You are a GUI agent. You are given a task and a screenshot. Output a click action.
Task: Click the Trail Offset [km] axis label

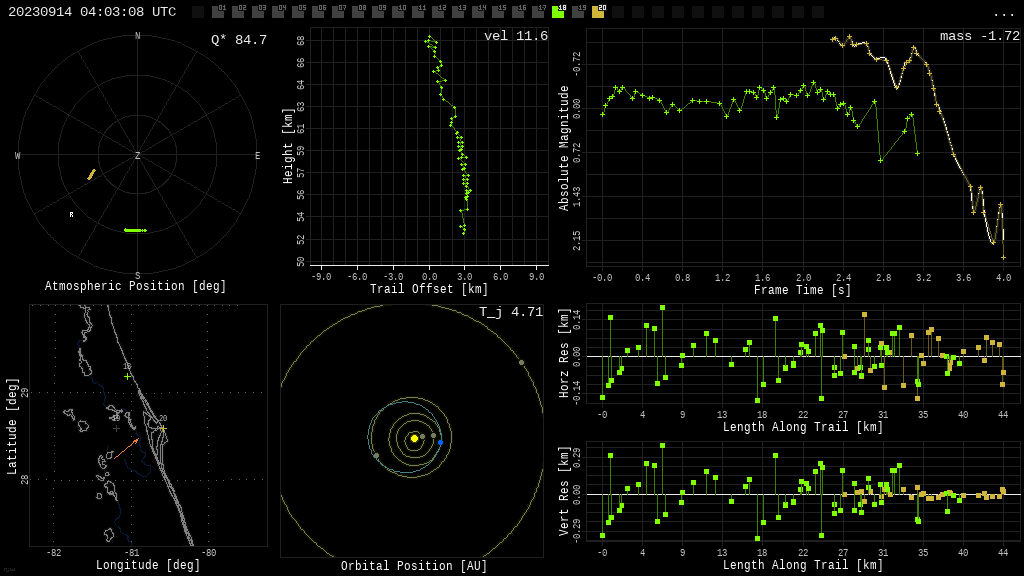pyautogui.click(x=429, y=289)
